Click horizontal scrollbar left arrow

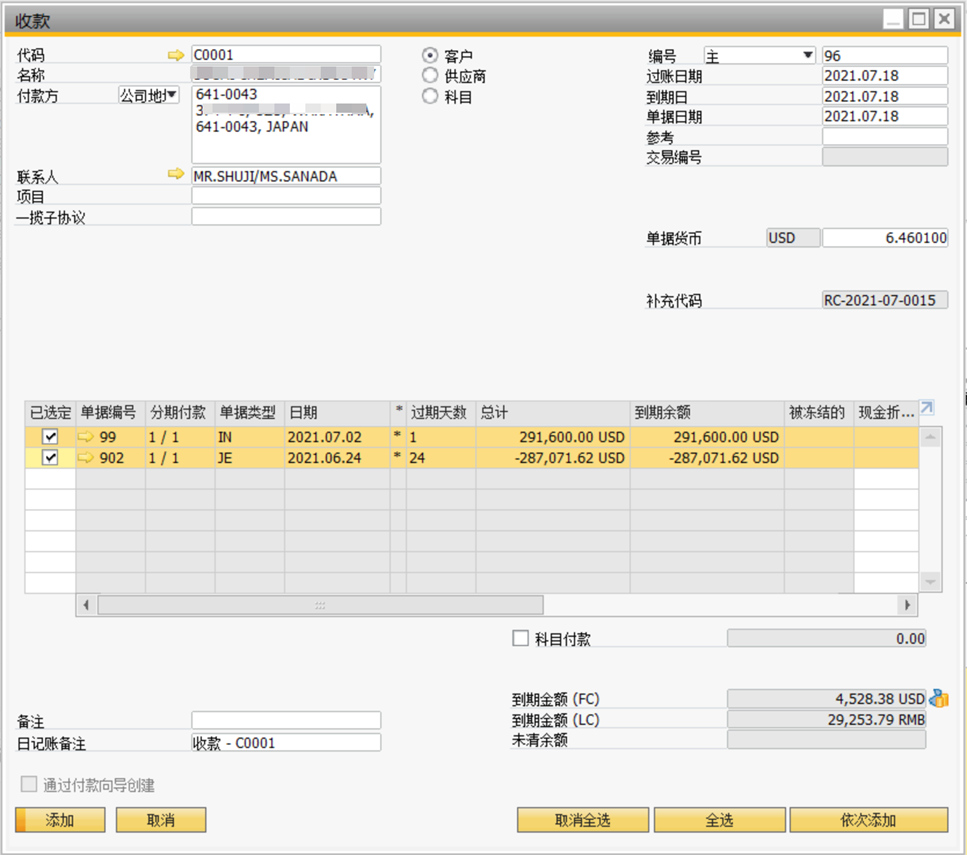pos(86,605)
